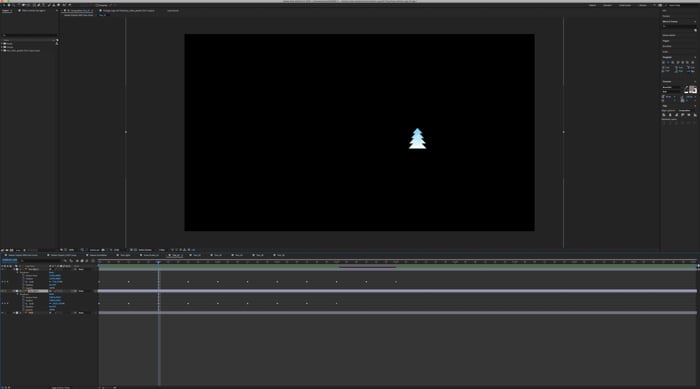Select layer 2 name in timeline
This screenshot has width=700, height=389.
(38, 291)
